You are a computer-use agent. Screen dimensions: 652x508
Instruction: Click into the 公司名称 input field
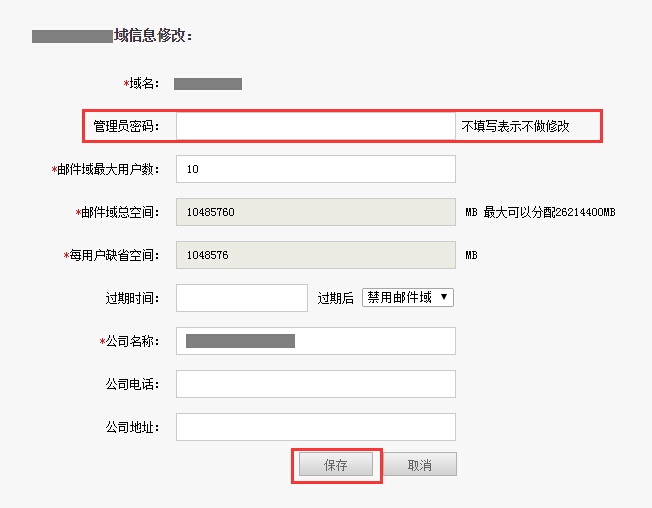[x=315, y=341]
